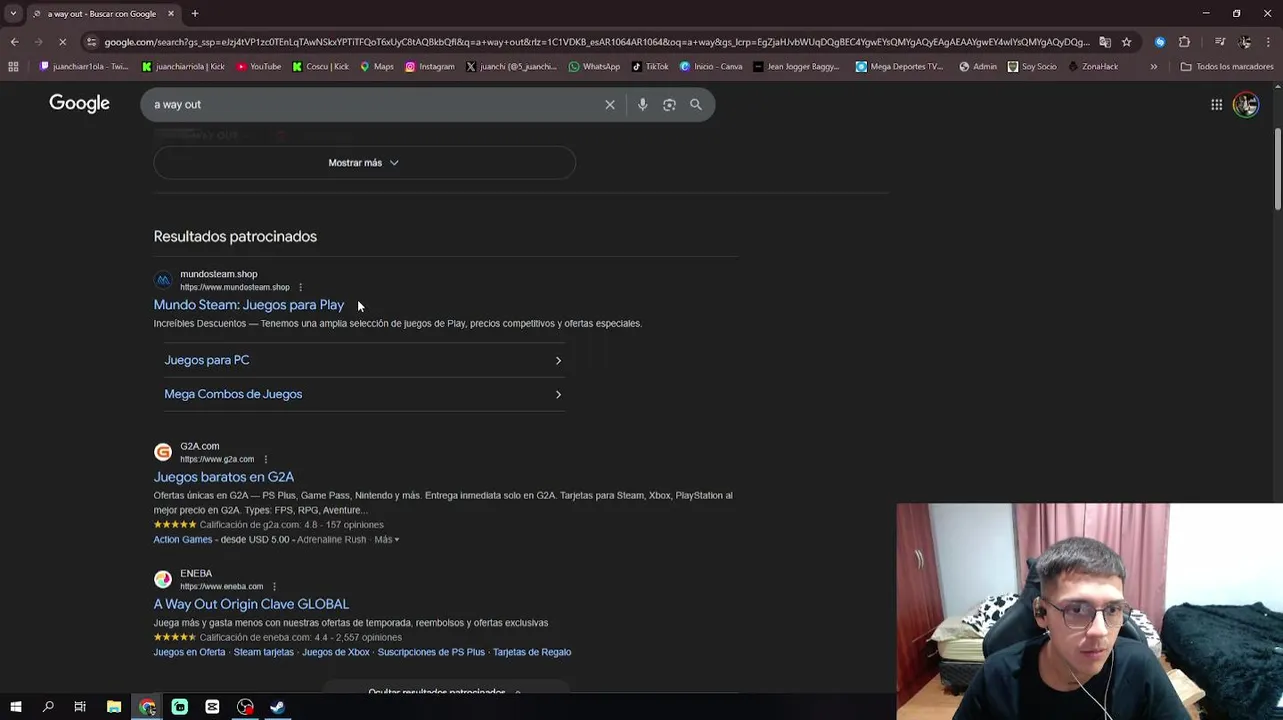Open the Juegos de Xbox link
Viewport: 1283px width, 720px height.
point(336,652)
